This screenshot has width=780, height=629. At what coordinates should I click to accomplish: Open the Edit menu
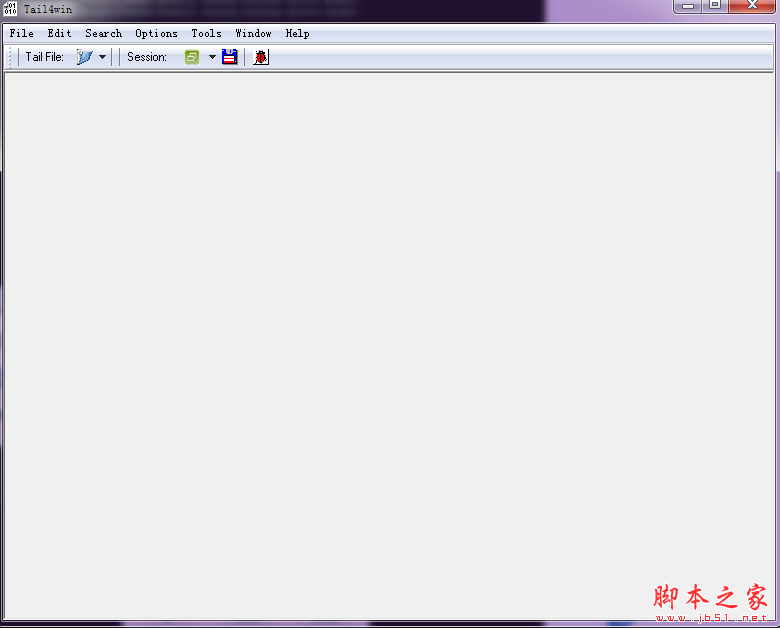click(59, 33)
